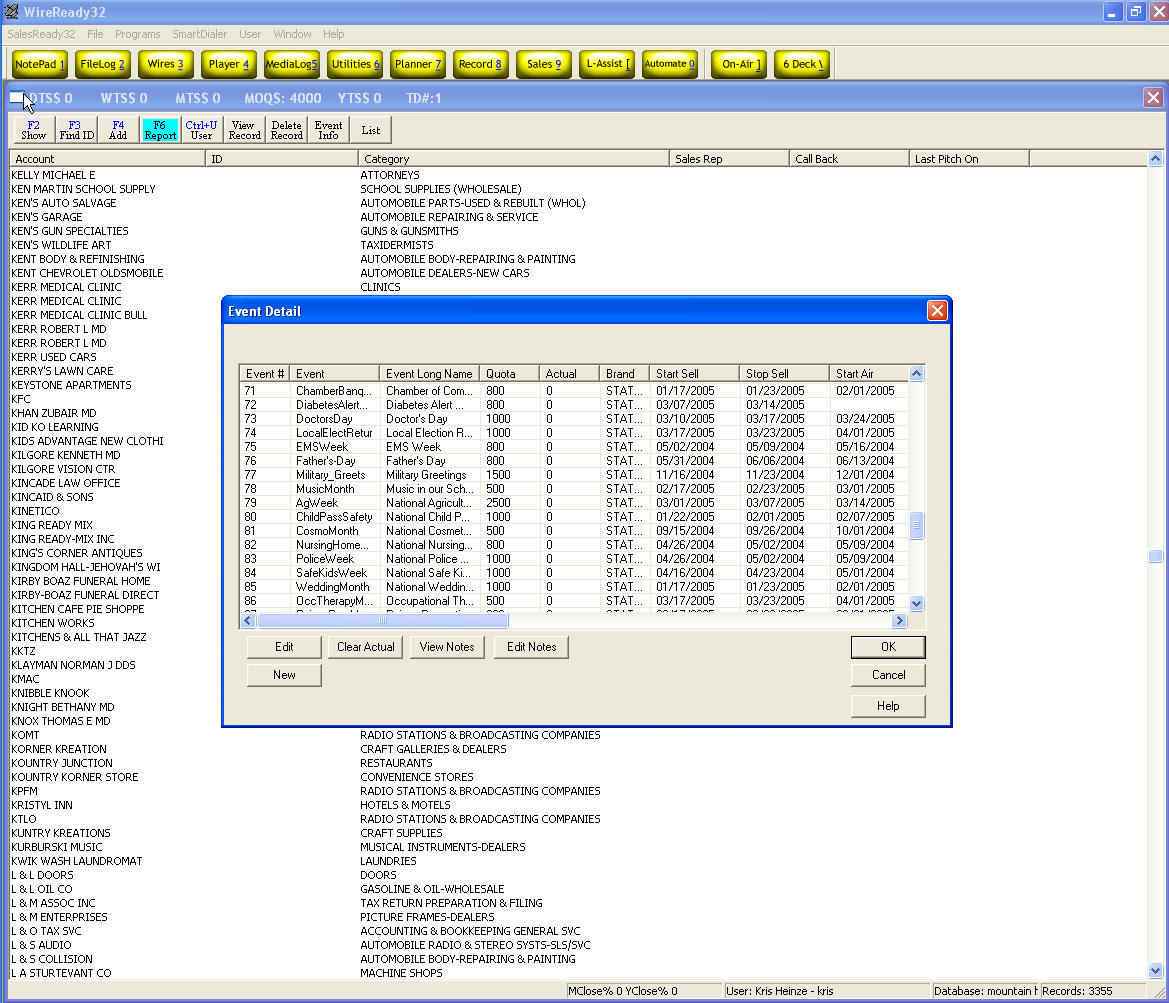The width and height of the screenshot is (1169, 1003).
Task: Open the 6 Deck module
Action: 803,64
